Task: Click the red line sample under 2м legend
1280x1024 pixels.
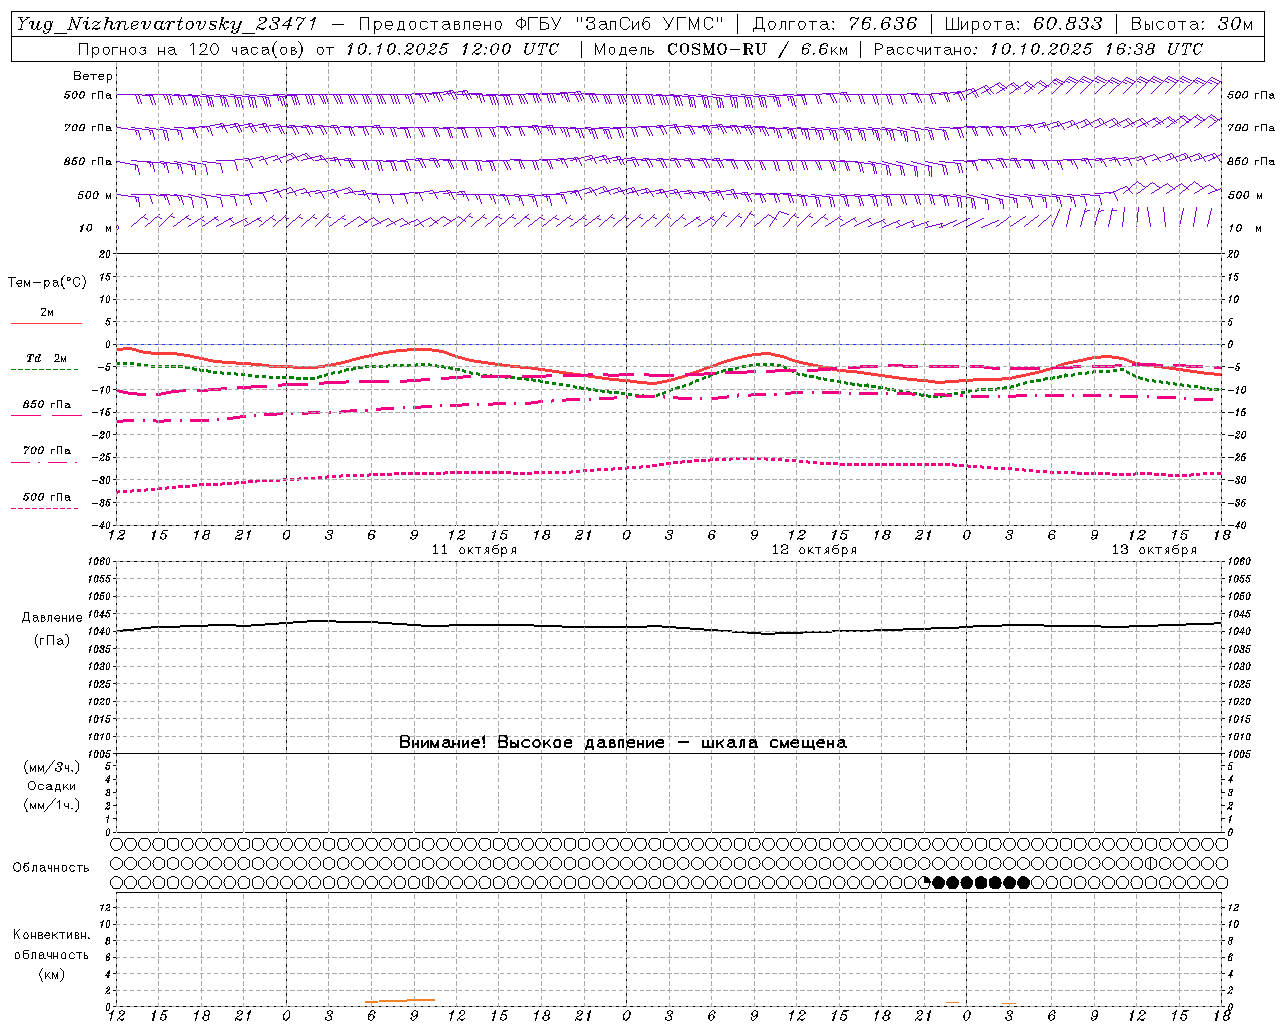Action: [x=46, y=323]
